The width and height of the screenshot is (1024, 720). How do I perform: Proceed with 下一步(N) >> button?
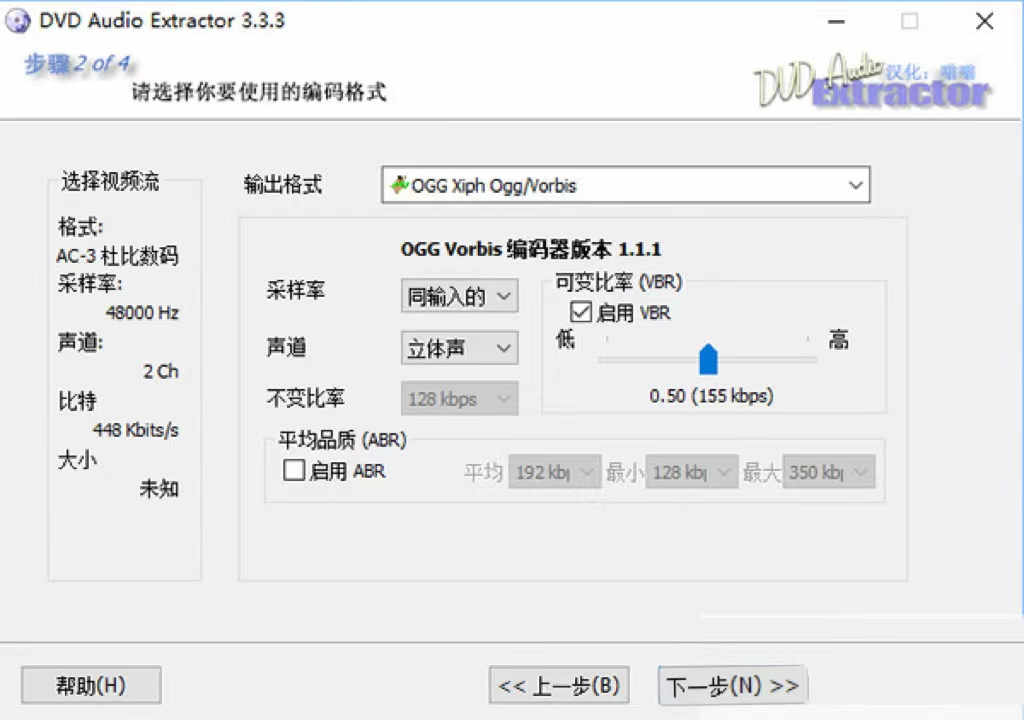tap(733, 685)
